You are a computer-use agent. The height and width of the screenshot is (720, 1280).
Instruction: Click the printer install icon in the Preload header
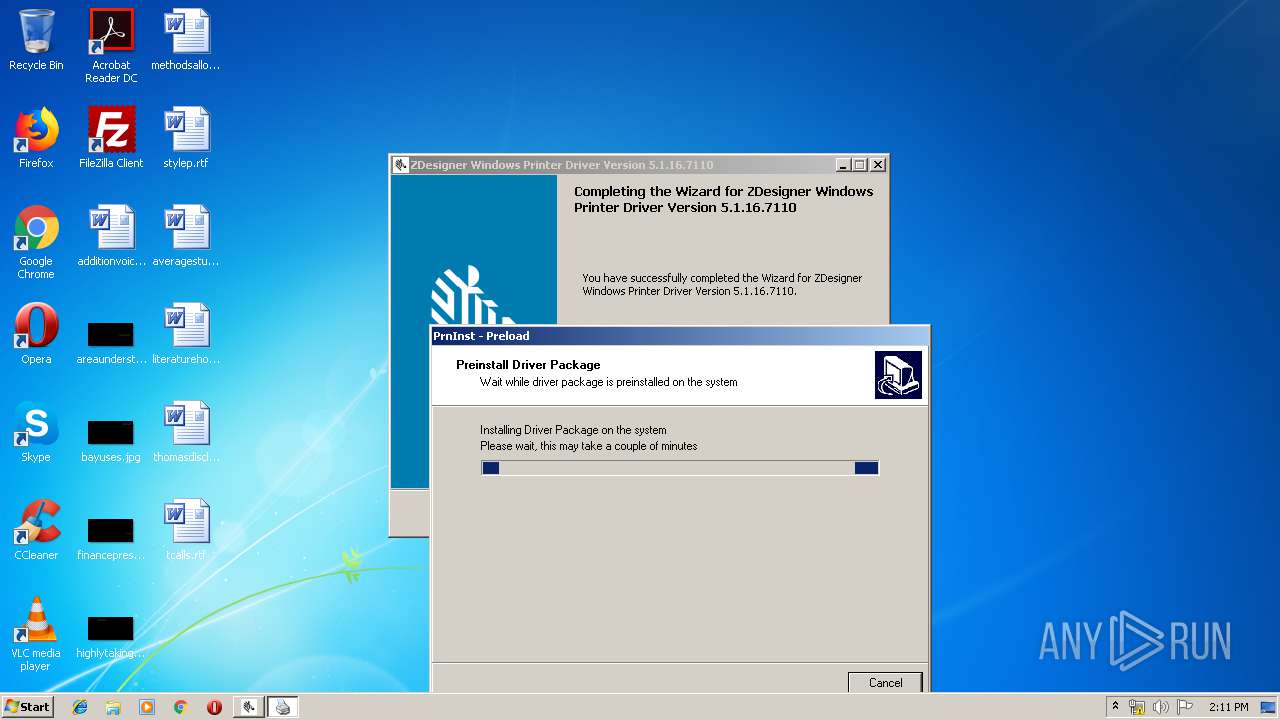click(x=898, y=375)
